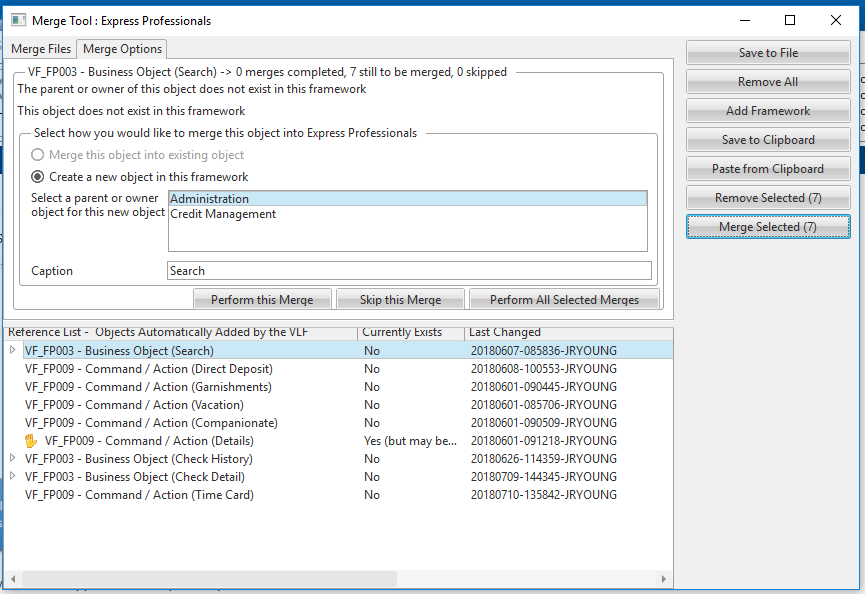The height and width of the screenshot is (594, 865).
Task: Click Paste from Clipboard
Action: [767, 168]
